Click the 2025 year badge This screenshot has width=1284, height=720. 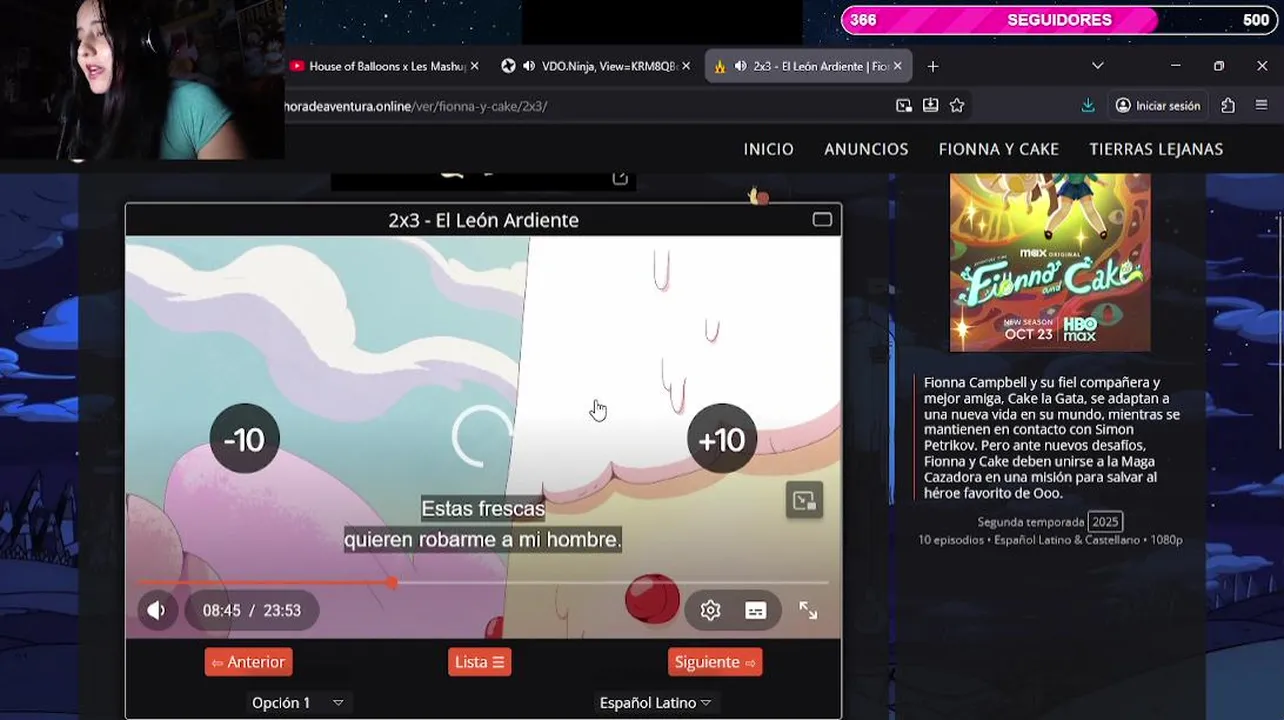(1105, 522)
